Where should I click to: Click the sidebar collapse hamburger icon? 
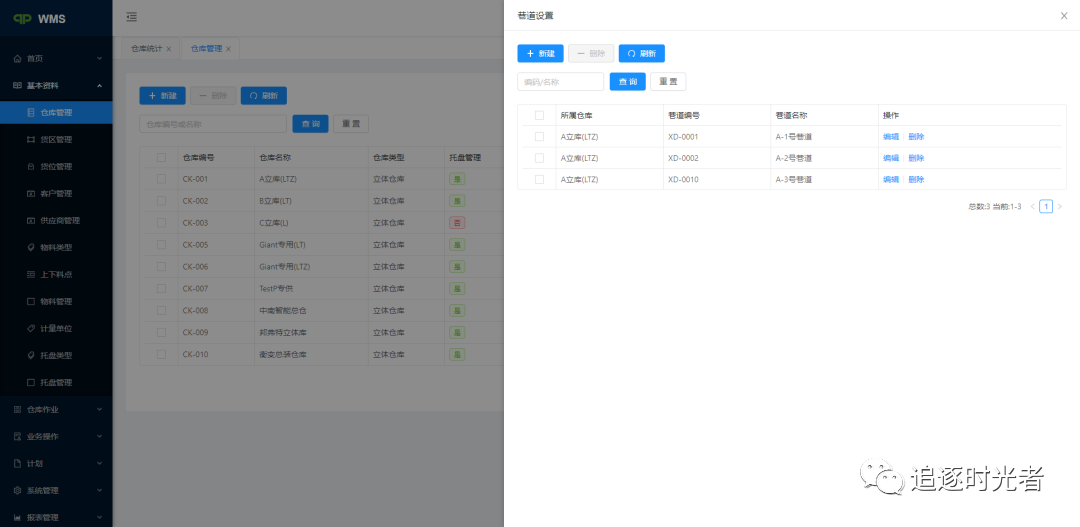point(132,17)
